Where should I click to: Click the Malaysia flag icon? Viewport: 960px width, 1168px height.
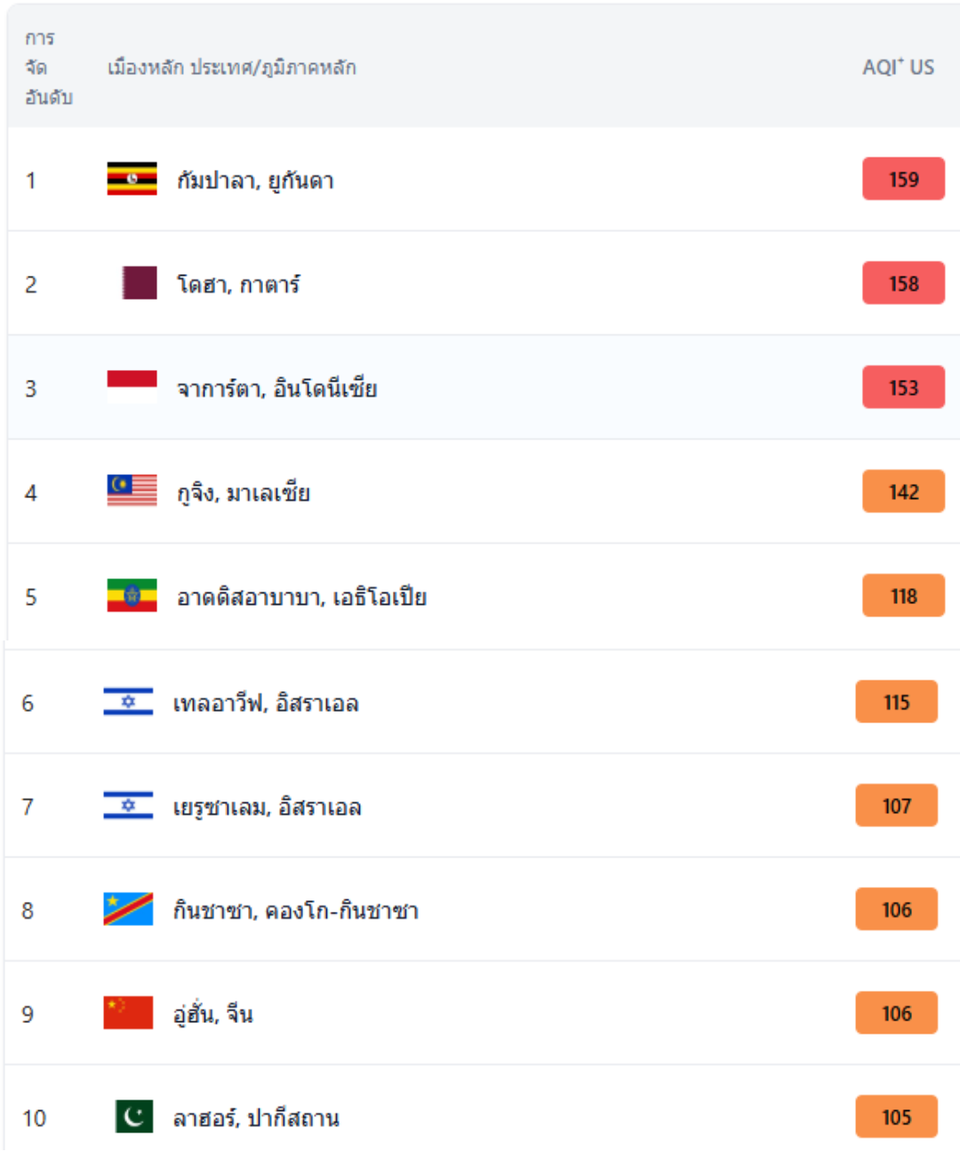[132, 491]
